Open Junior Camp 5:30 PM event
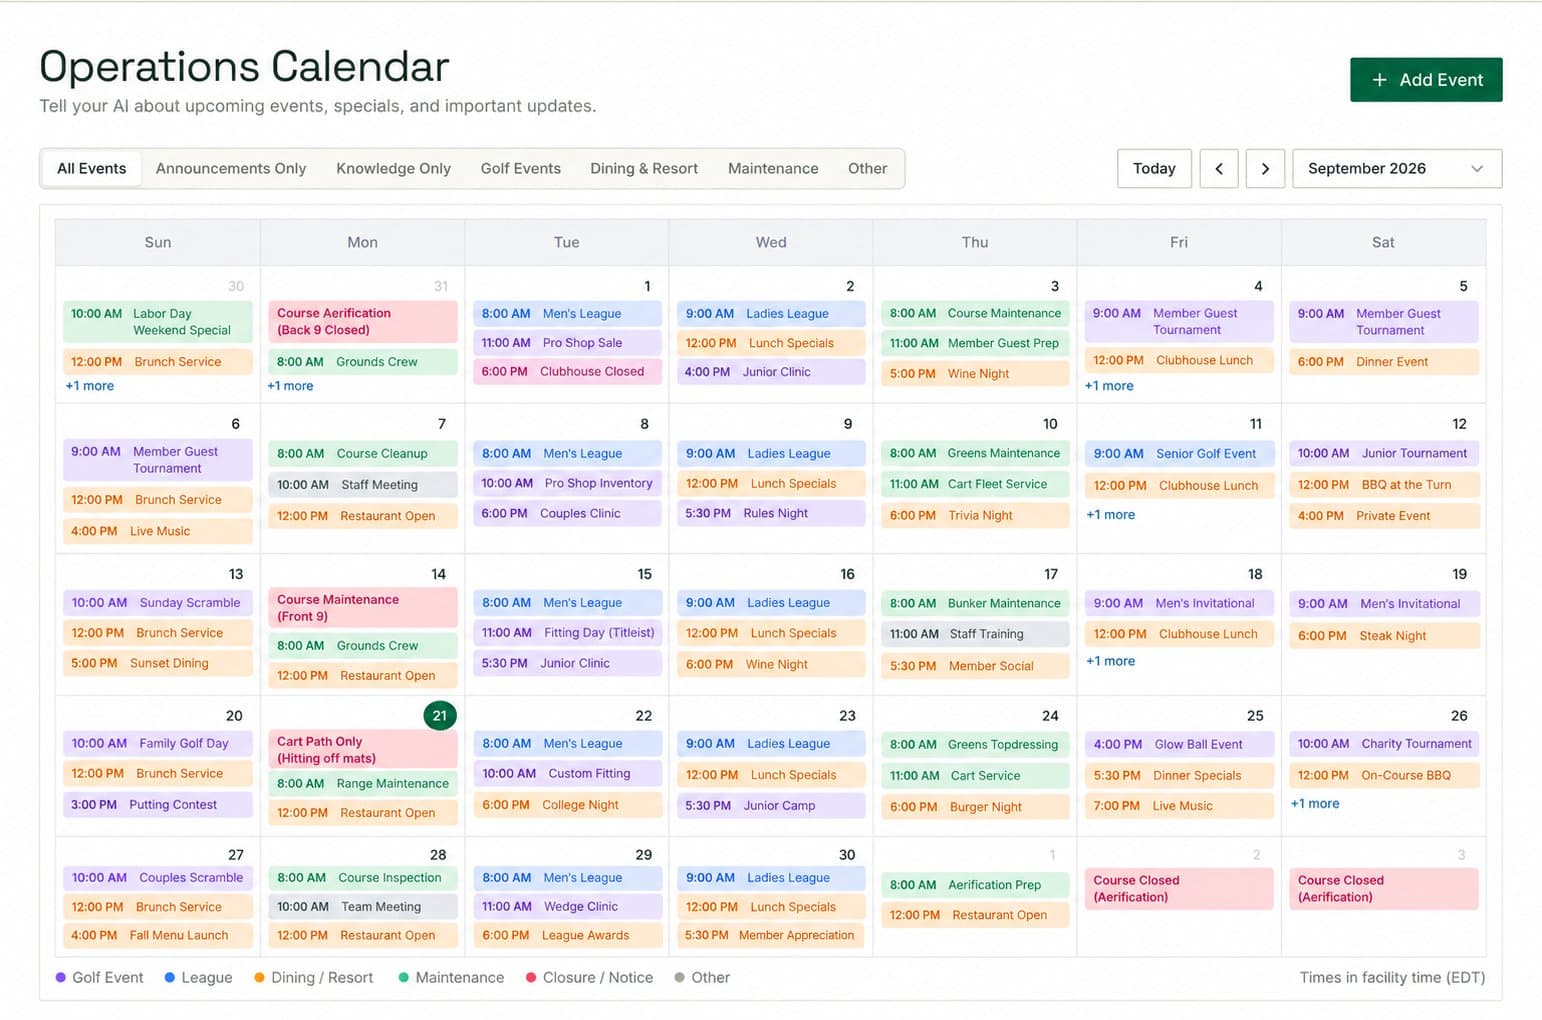Viewport: 1542px width, 1020px height. tap(771, 806)
